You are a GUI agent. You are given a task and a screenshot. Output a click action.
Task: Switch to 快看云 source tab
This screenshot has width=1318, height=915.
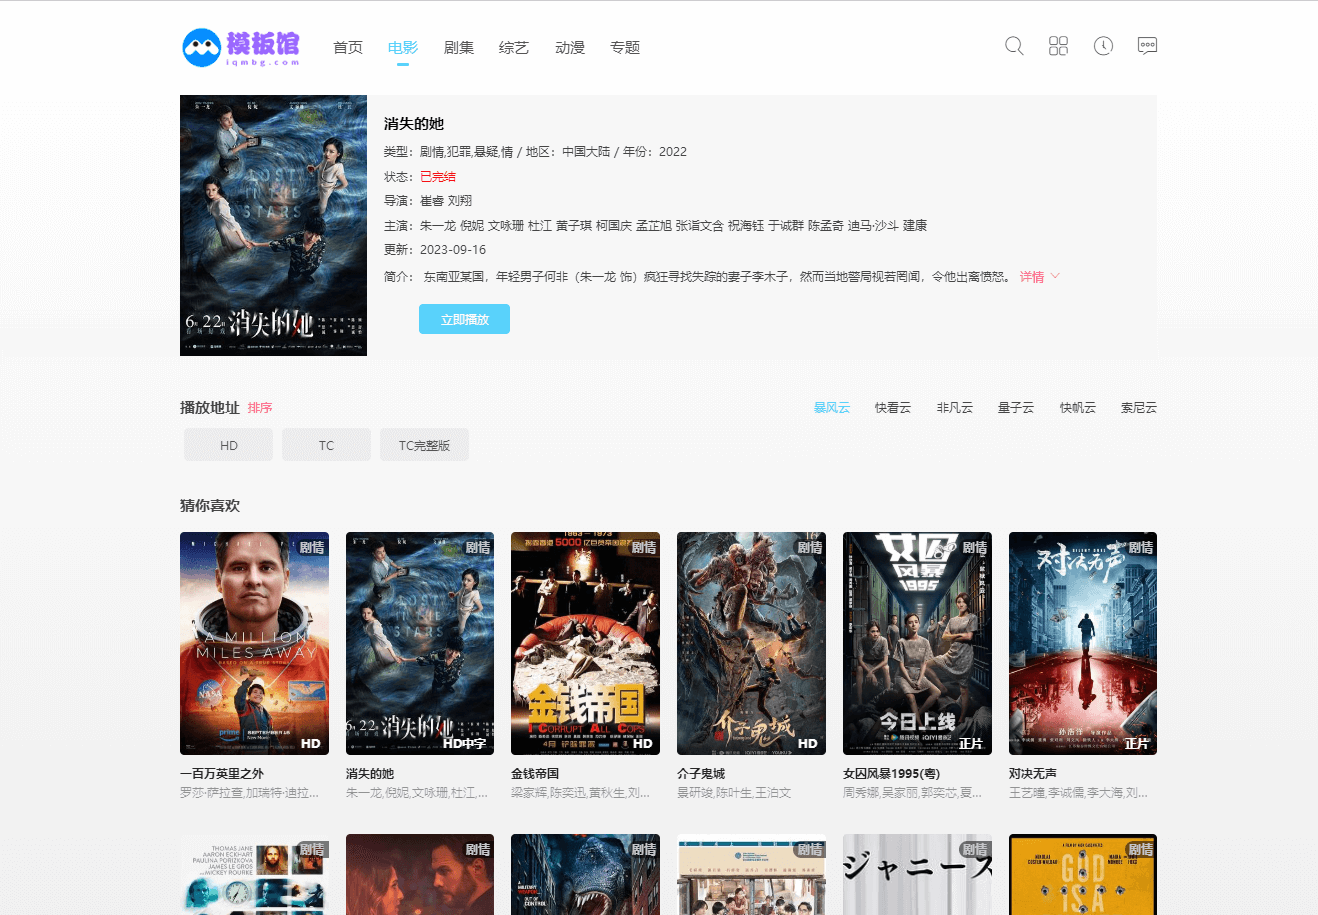click(x=893, y=408)
